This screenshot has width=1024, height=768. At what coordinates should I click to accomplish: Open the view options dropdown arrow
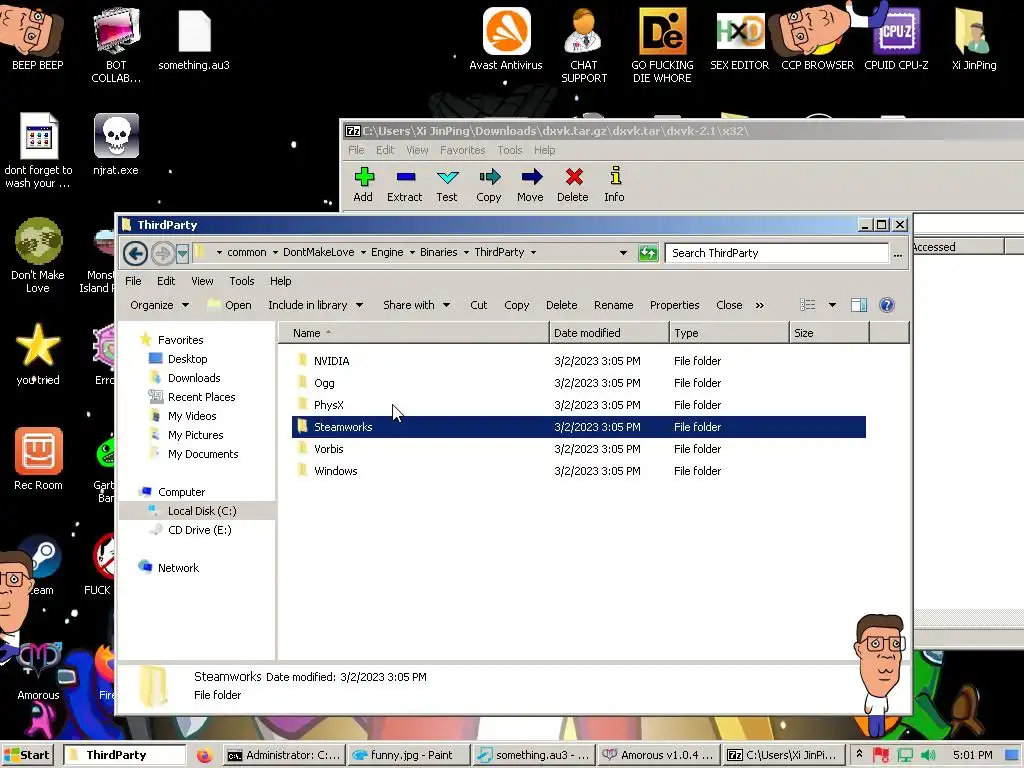click(x=832, y=305)
